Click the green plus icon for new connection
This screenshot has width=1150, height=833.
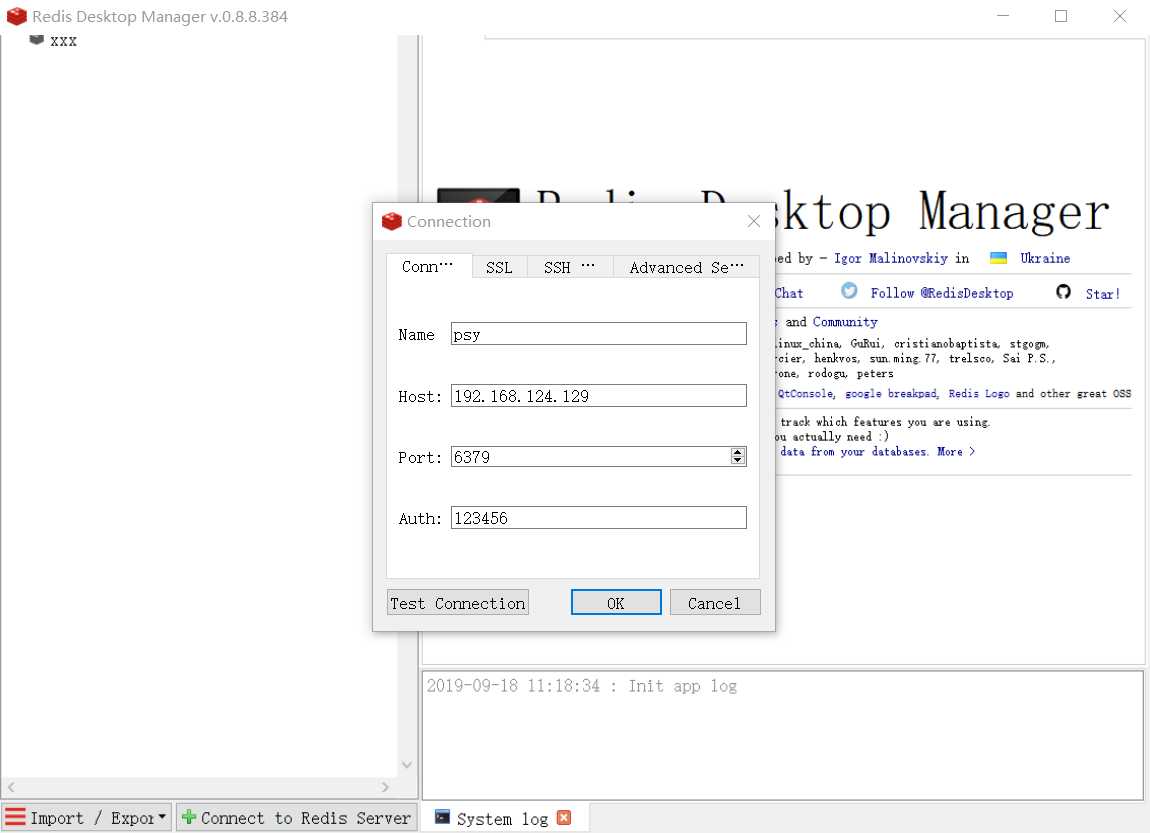point(188,817)
